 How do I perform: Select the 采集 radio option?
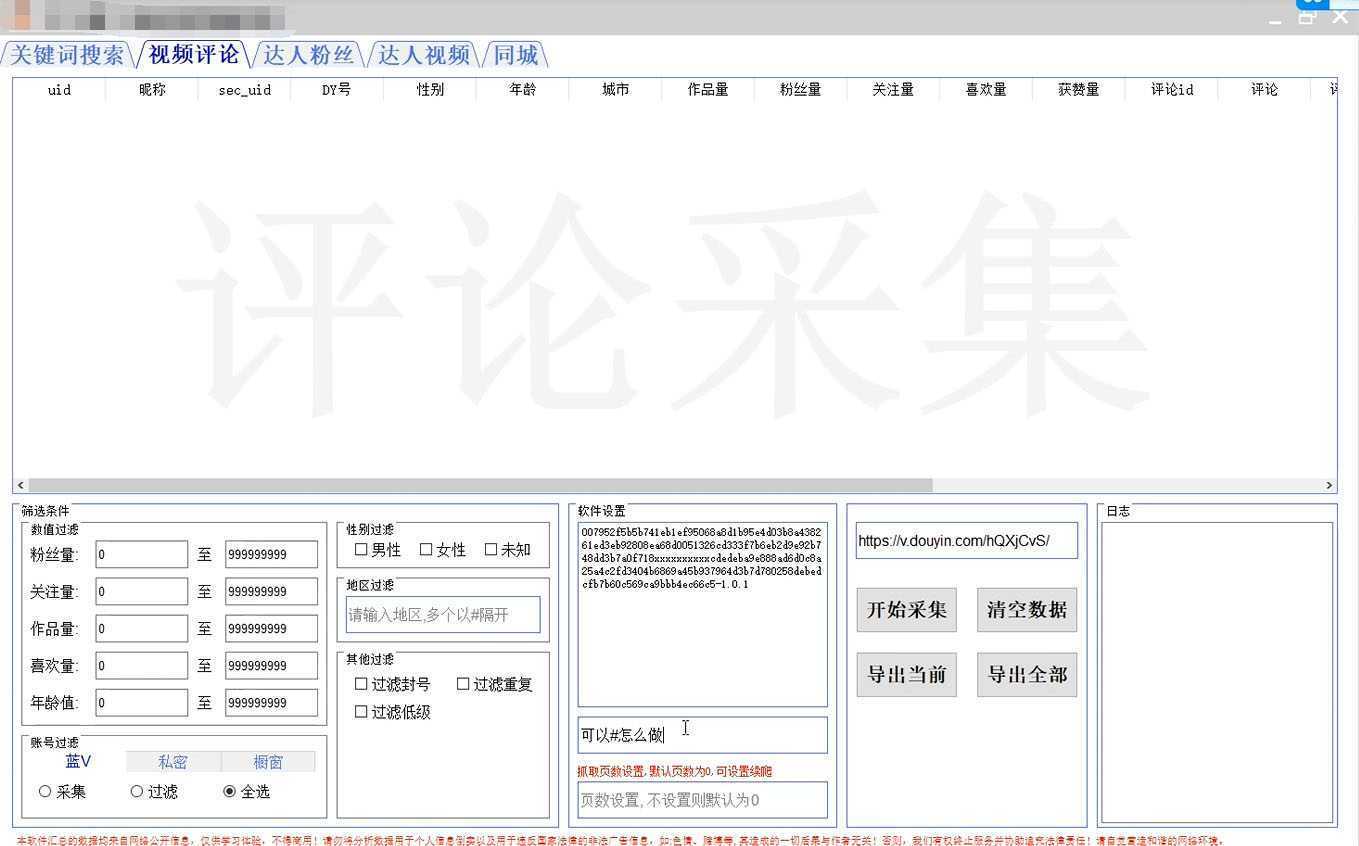pos(45,791)
